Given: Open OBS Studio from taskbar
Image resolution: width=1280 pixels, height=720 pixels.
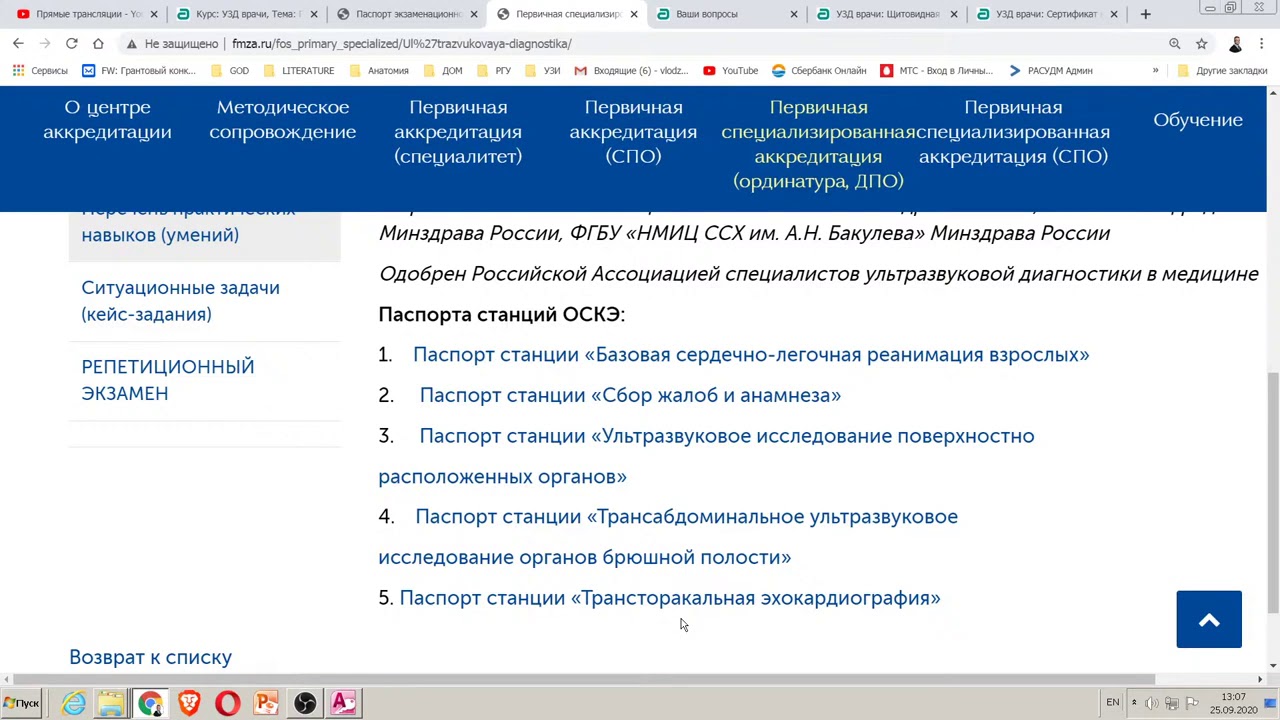Looking at the screenshot, I should pos(305,703).
